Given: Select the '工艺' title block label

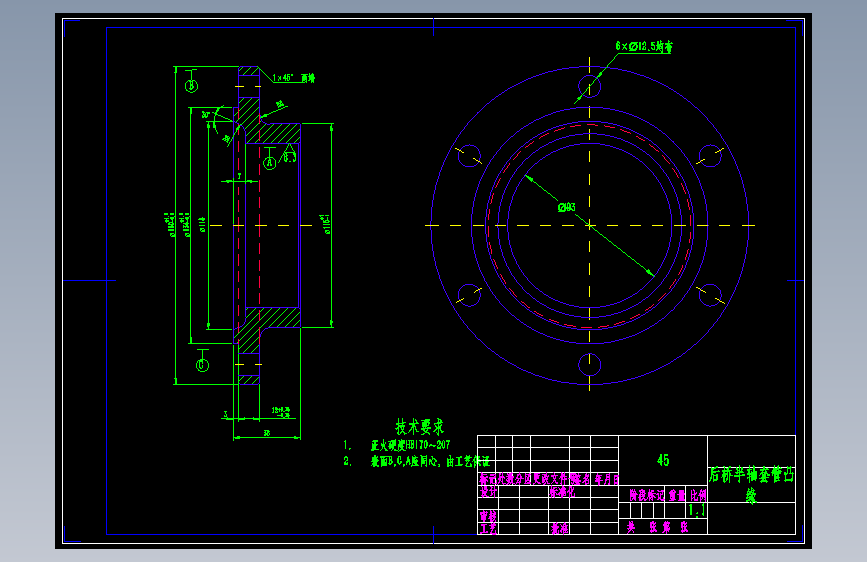Looking at the screenshot, I should (488, 529).
